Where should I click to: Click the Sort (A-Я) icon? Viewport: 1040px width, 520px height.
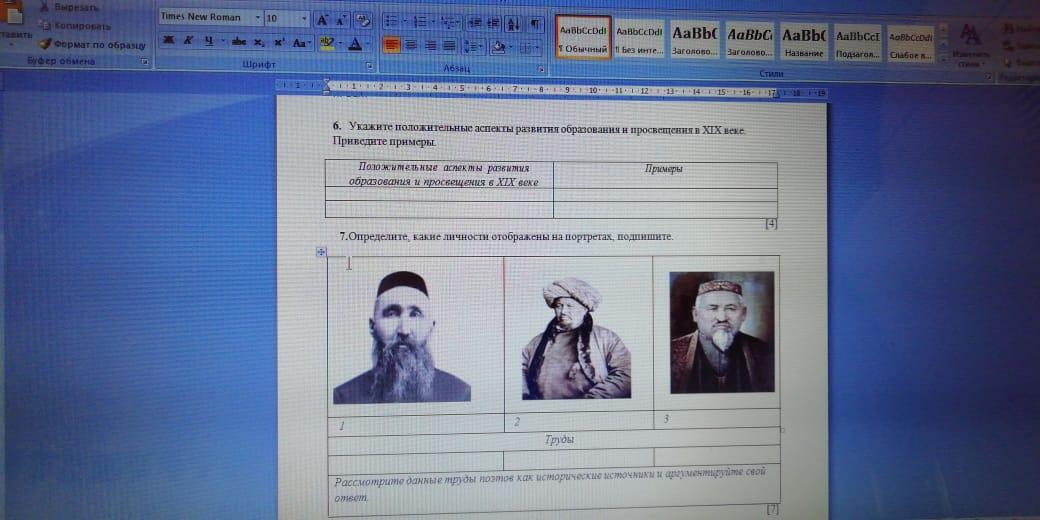(x=513, y=25)
